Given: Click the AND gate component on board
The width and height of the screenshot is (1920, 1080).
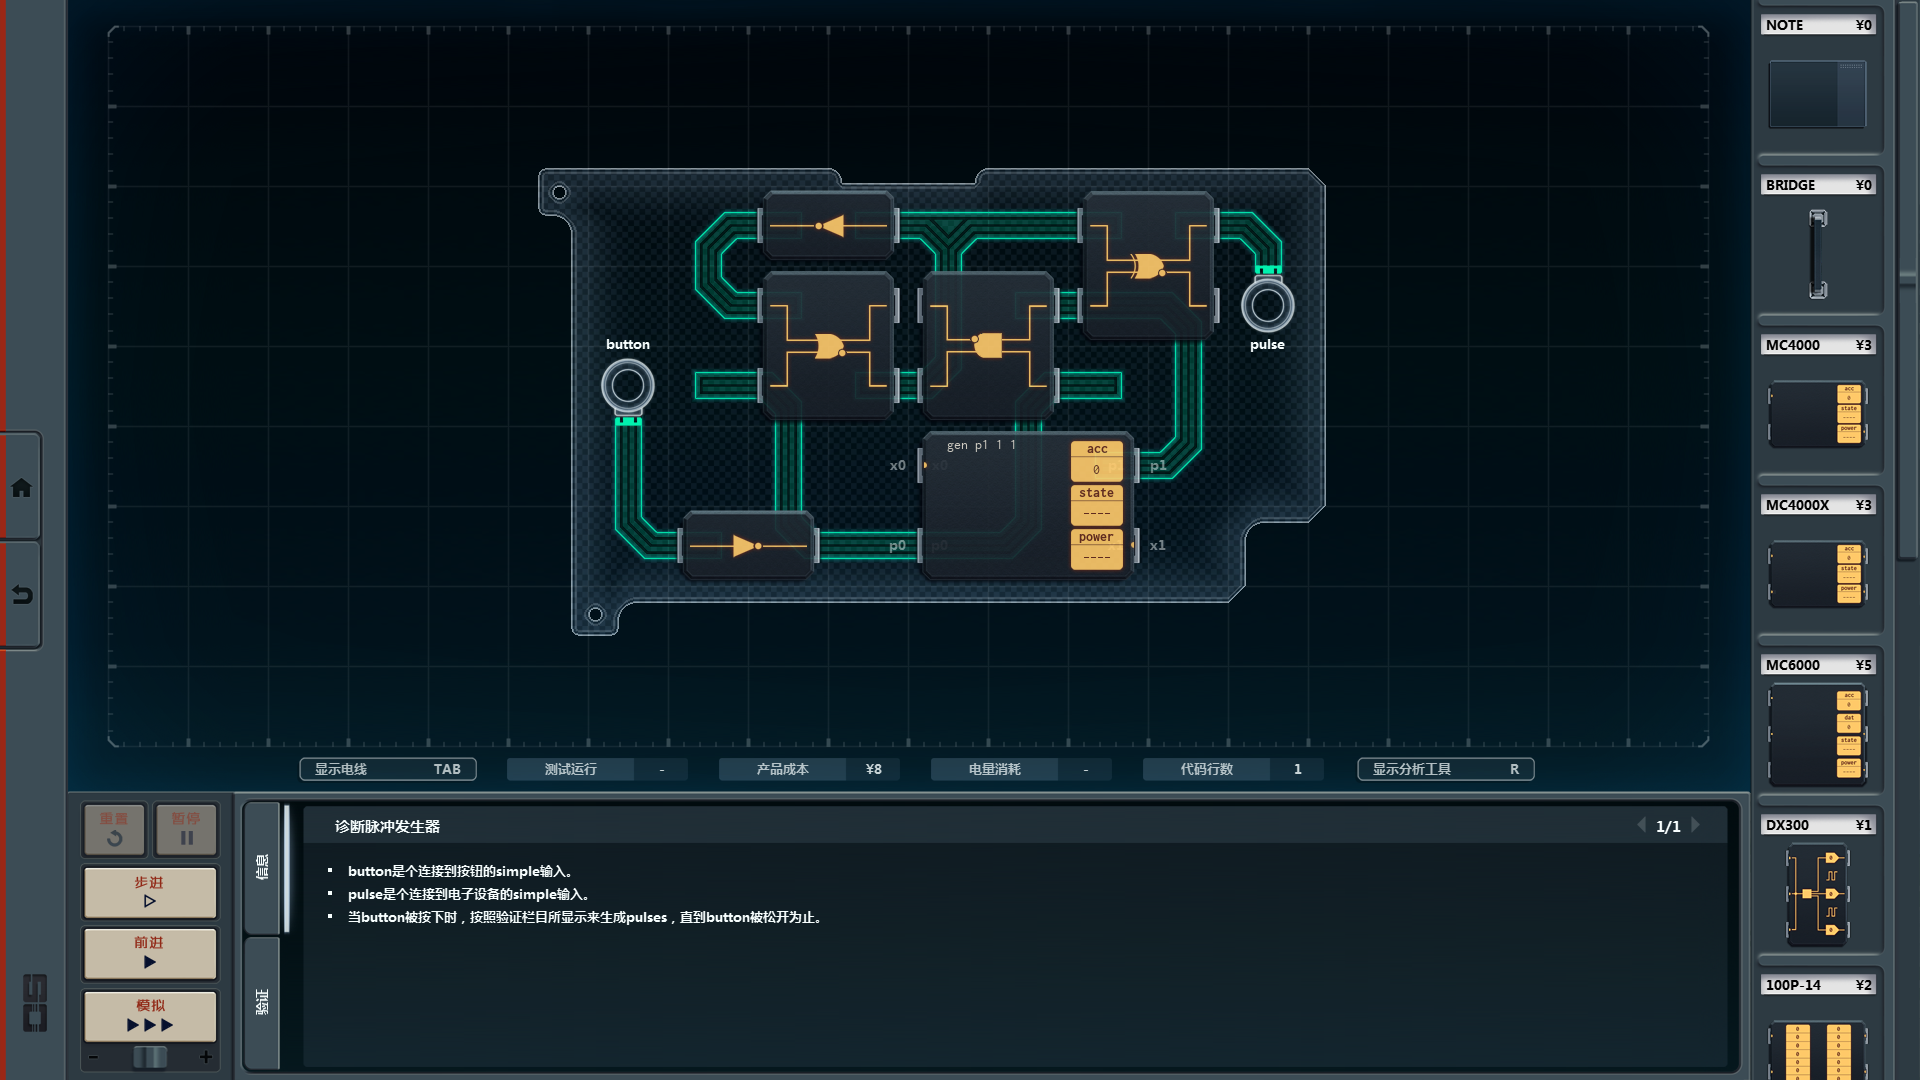Looking at the screenshot, I should point(988,345).
